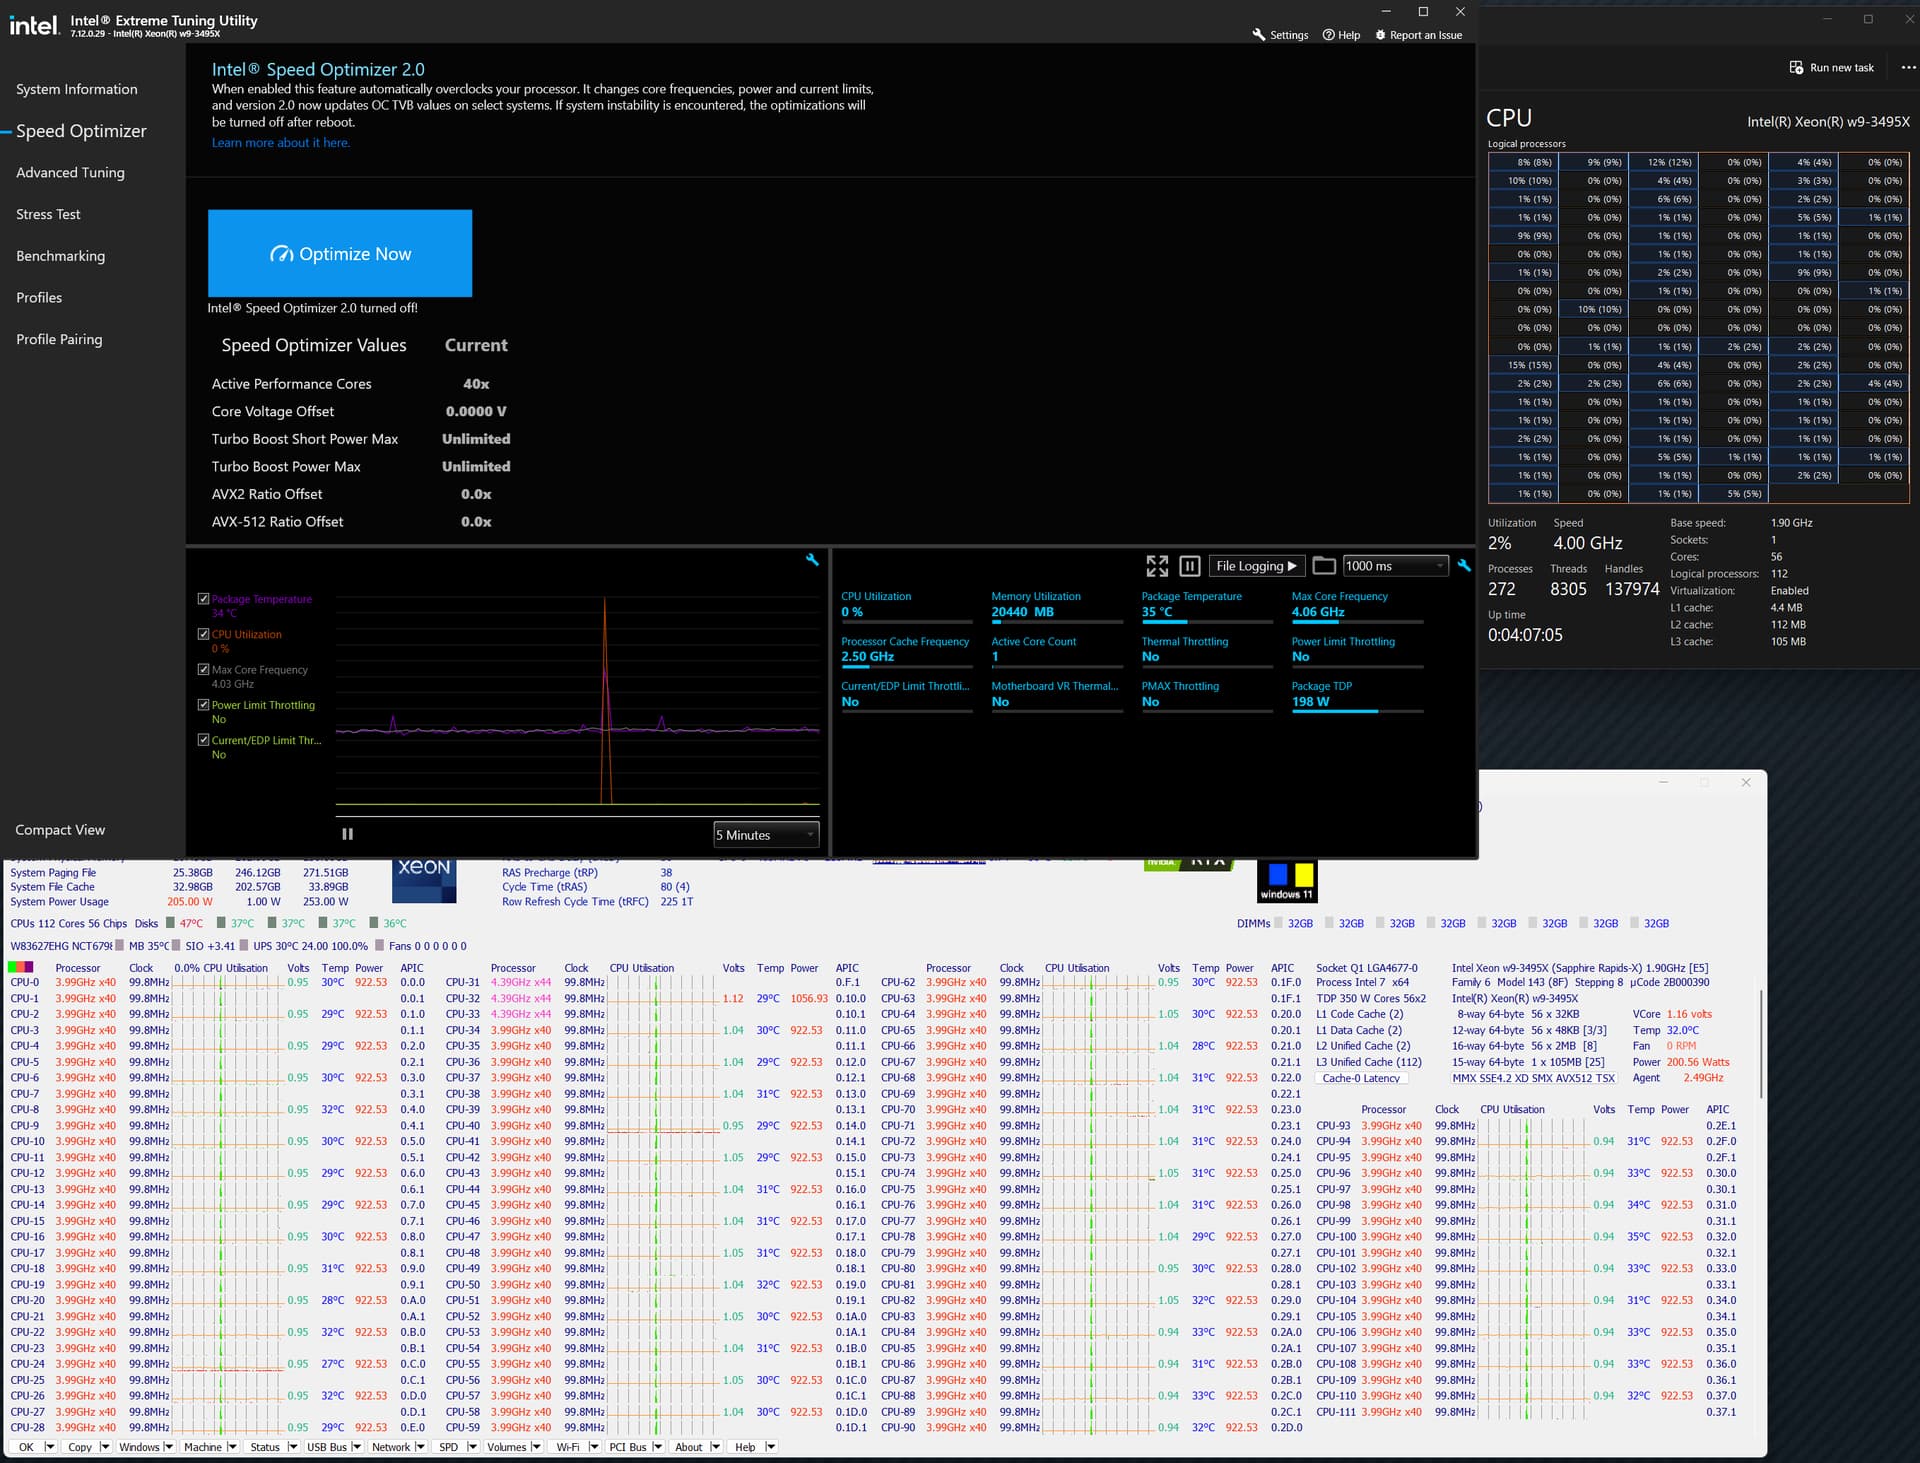Viewport: 1920px width, 1463px height.
Task: Open XTU Settings from the top bar
Action: click(x=1281, y=34)
